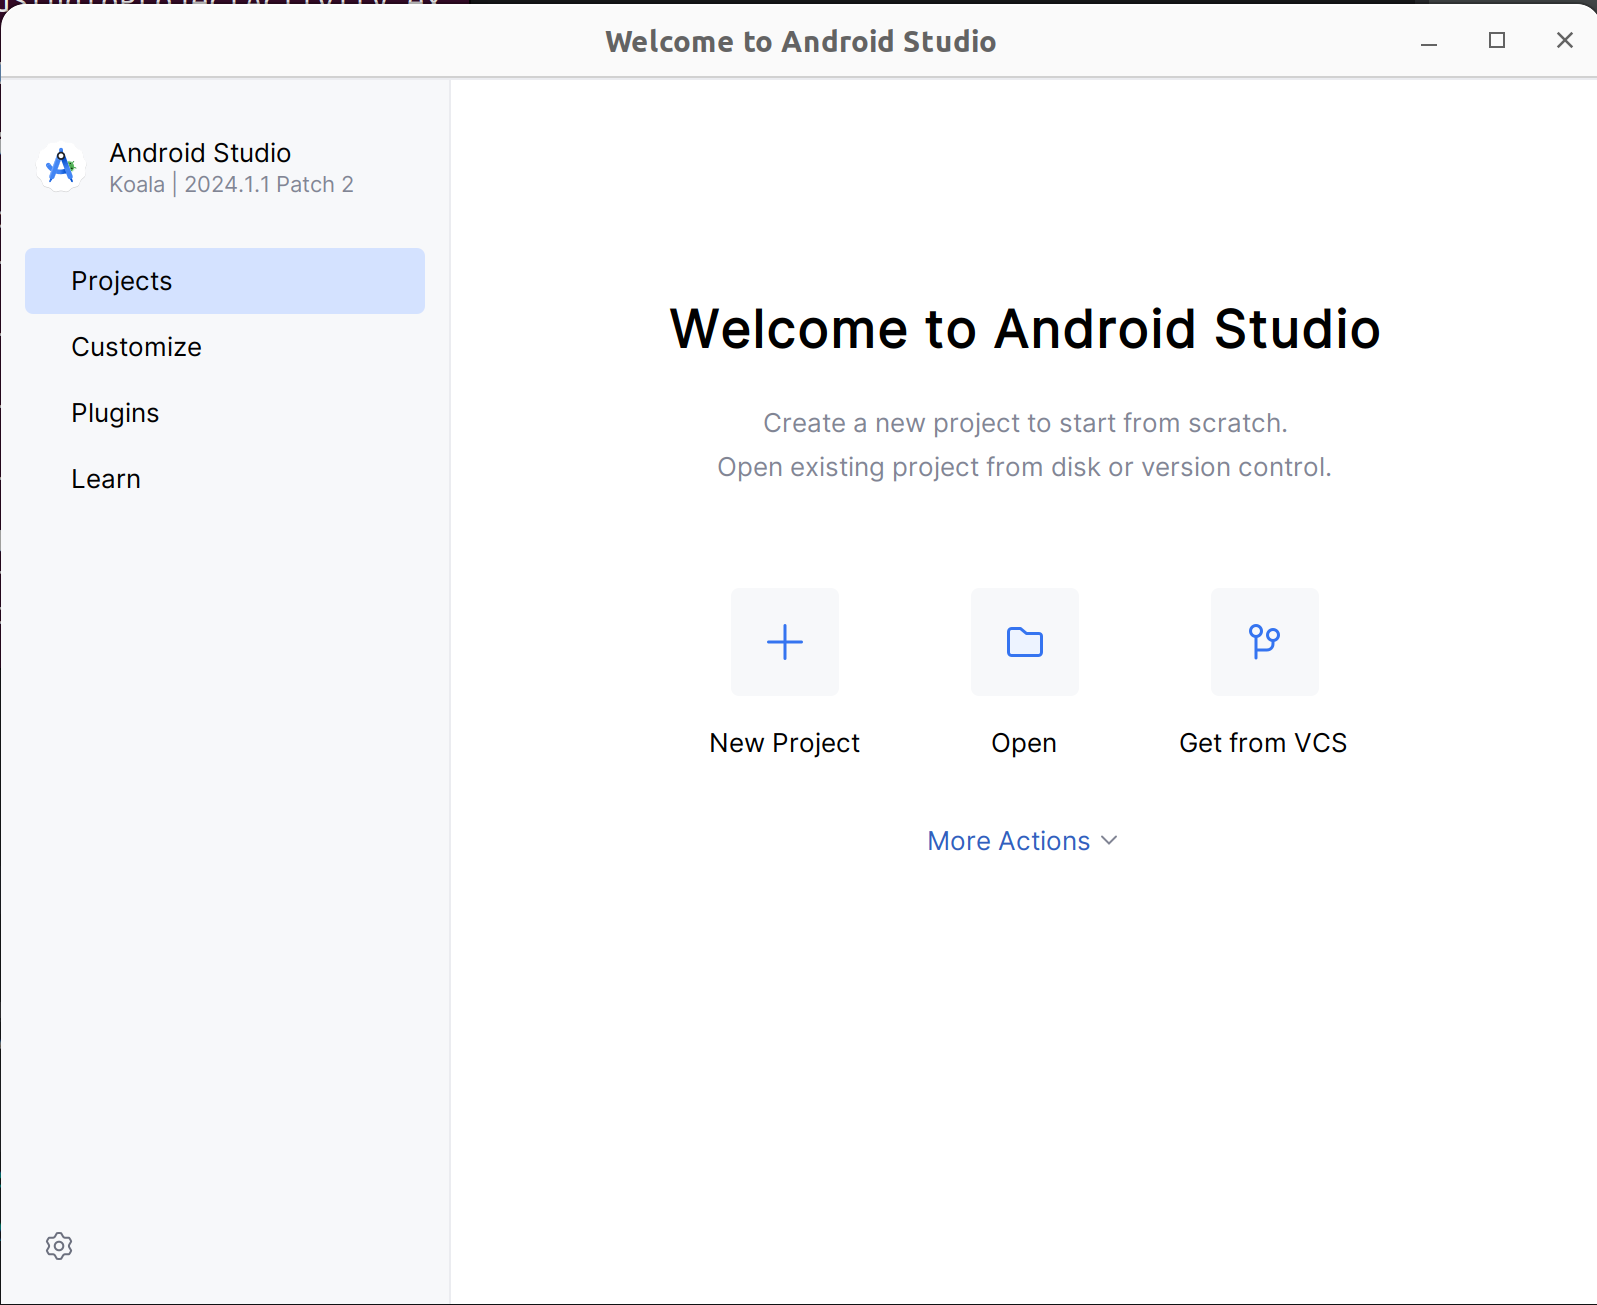Image resolution: width=1597 pixels, height=1305 pixels.
Task: Open the Plugins tab
Action: pos(225,413)
